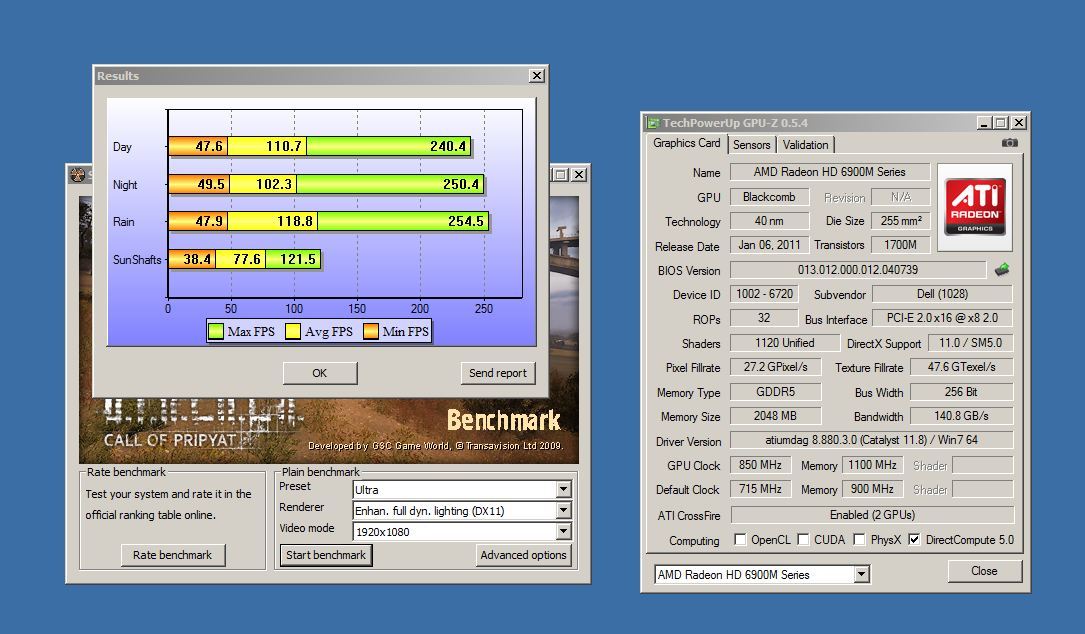
Task: Click the Memory Size value 2048 MB
Action: click(776, 416)
